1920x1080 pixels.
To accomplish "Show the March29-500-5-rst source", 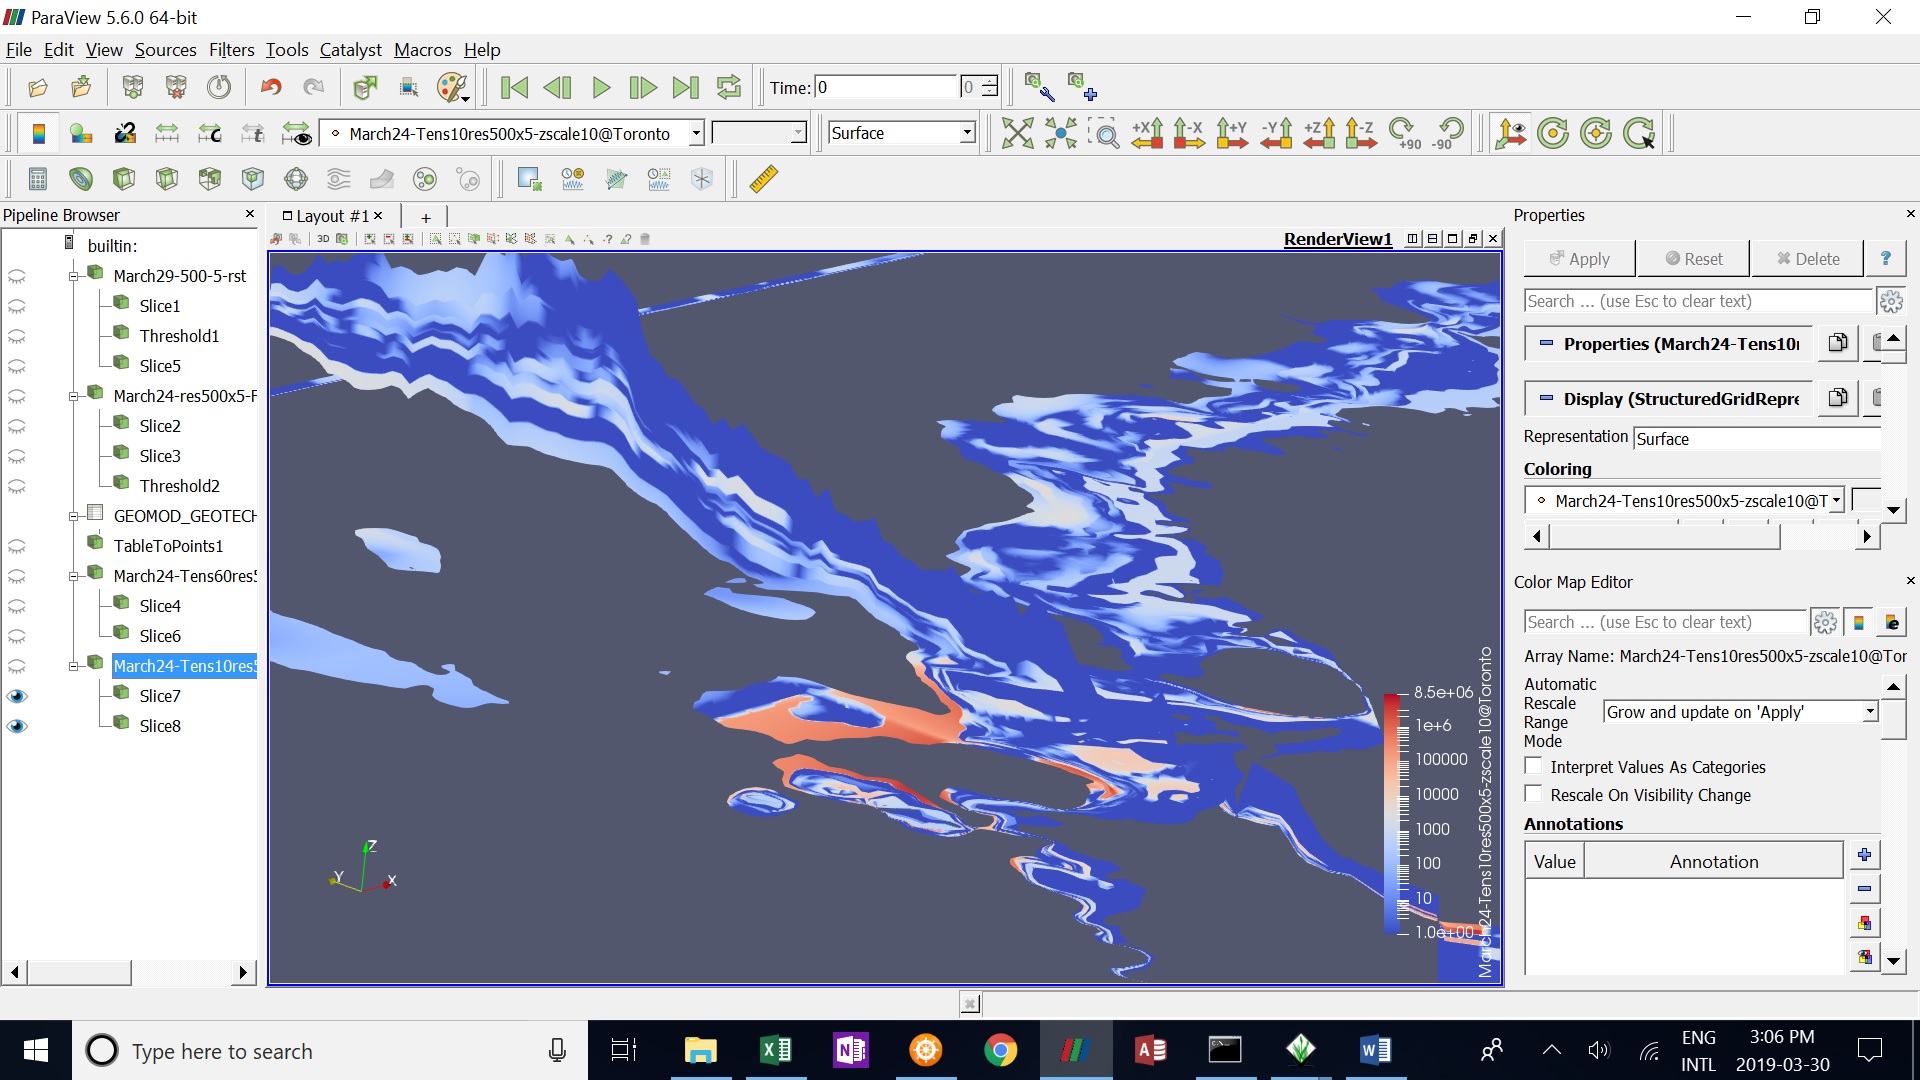I will [x=17, y=276].
